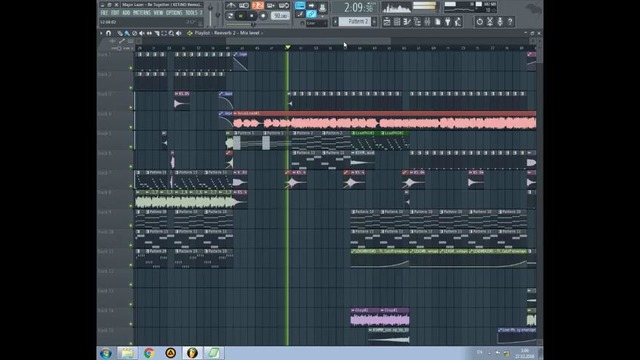Image resolution: width=640 pixels, height=360 pixels.
Task: Click the Playlist clip source green icon
Action: (189, 33)
